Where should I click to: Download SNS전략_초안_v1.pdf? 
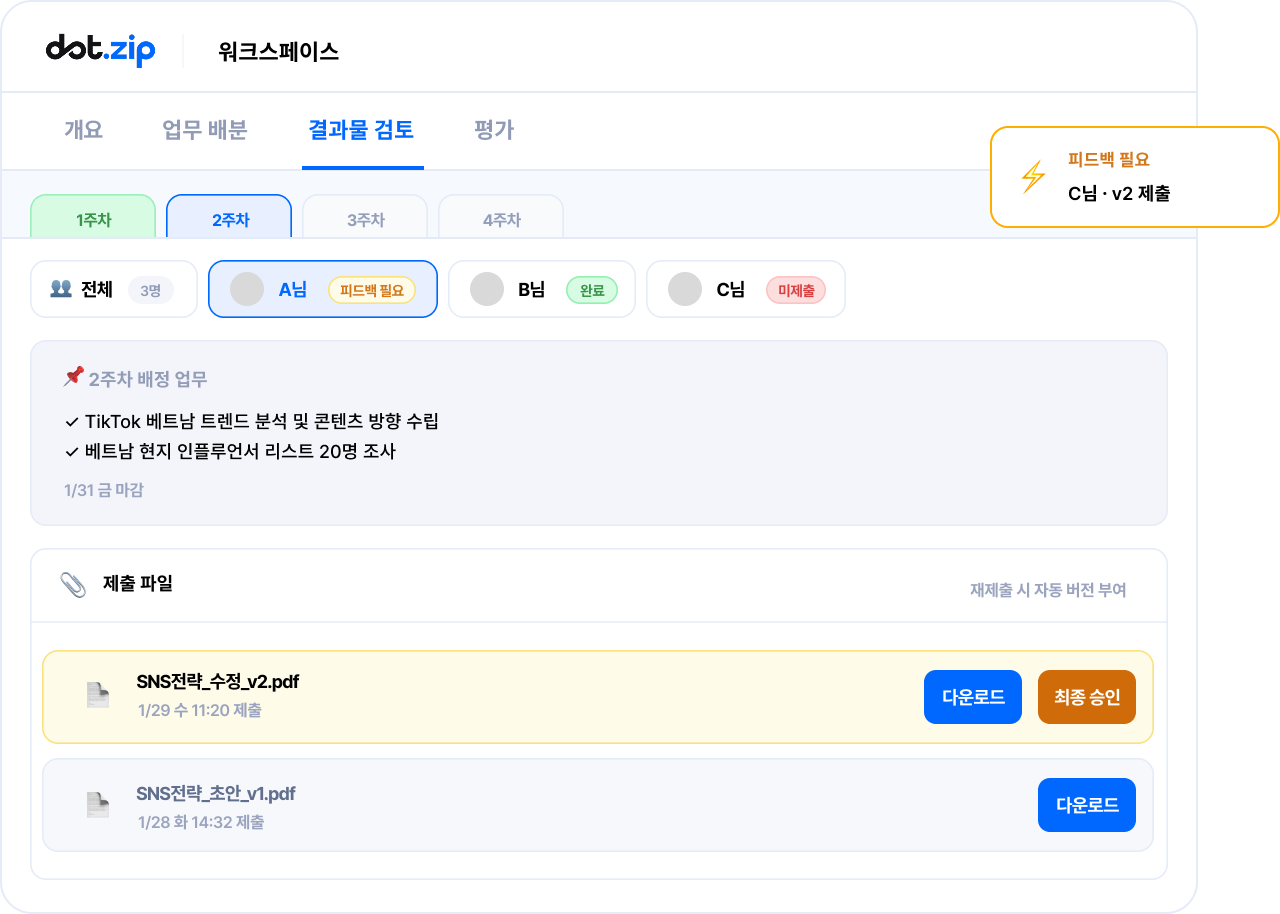pos(1087,805)
